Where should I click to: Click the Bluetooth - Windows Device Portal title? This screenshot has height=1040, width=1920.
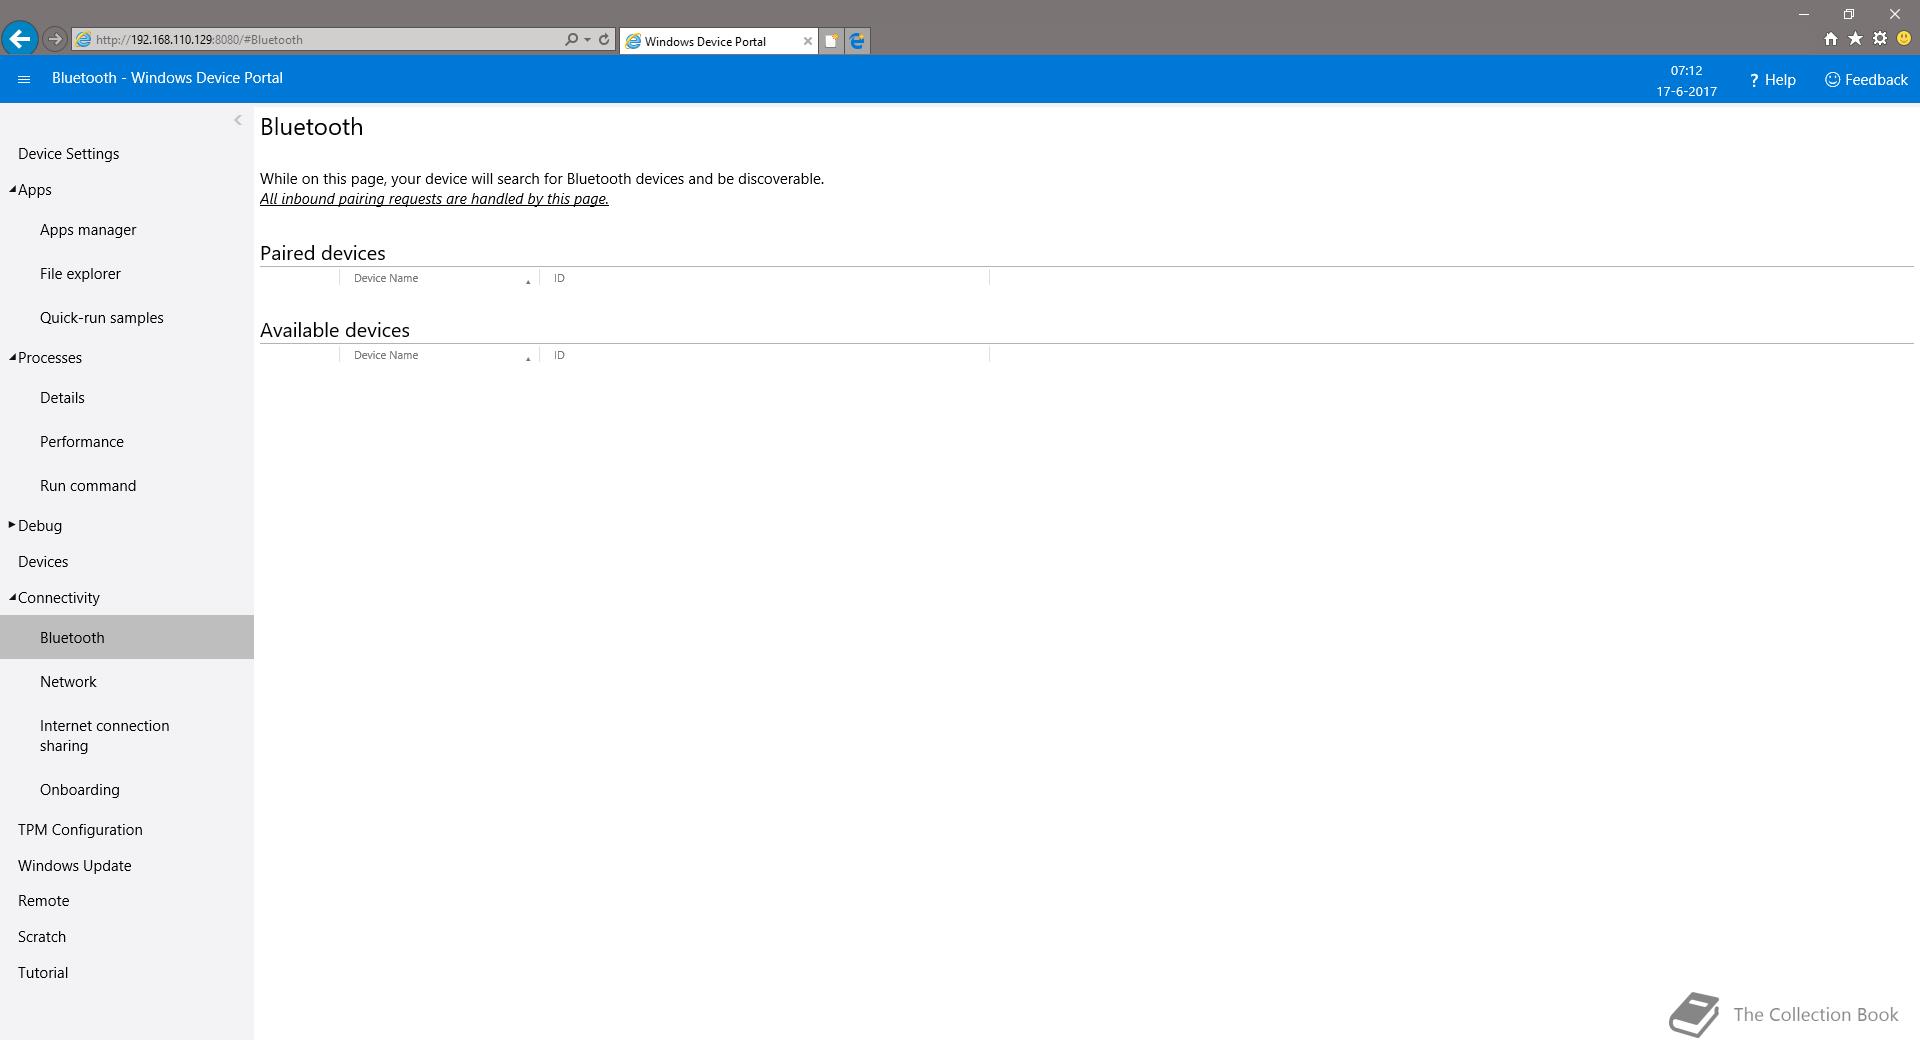(x=167, y=78)
